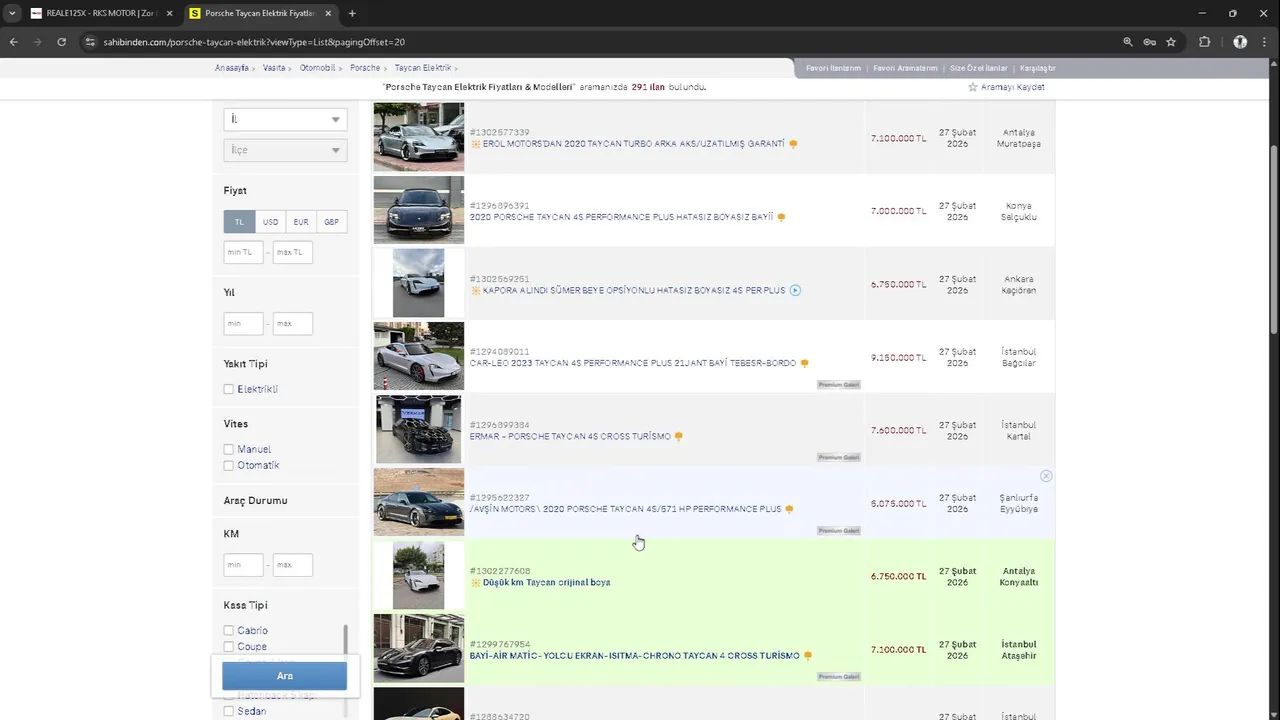The height and width of the screenshot is (720, 1280).
Task: Click the Premium Galeri badge on the CAR-LEO listing
Action: (838, 384)
